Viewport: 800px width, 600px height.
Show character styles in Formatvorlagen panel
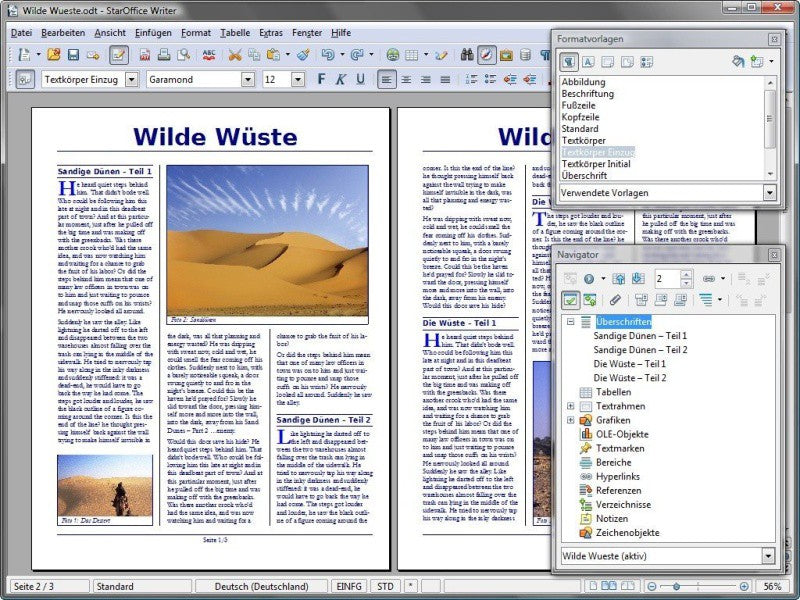point(588,62)
